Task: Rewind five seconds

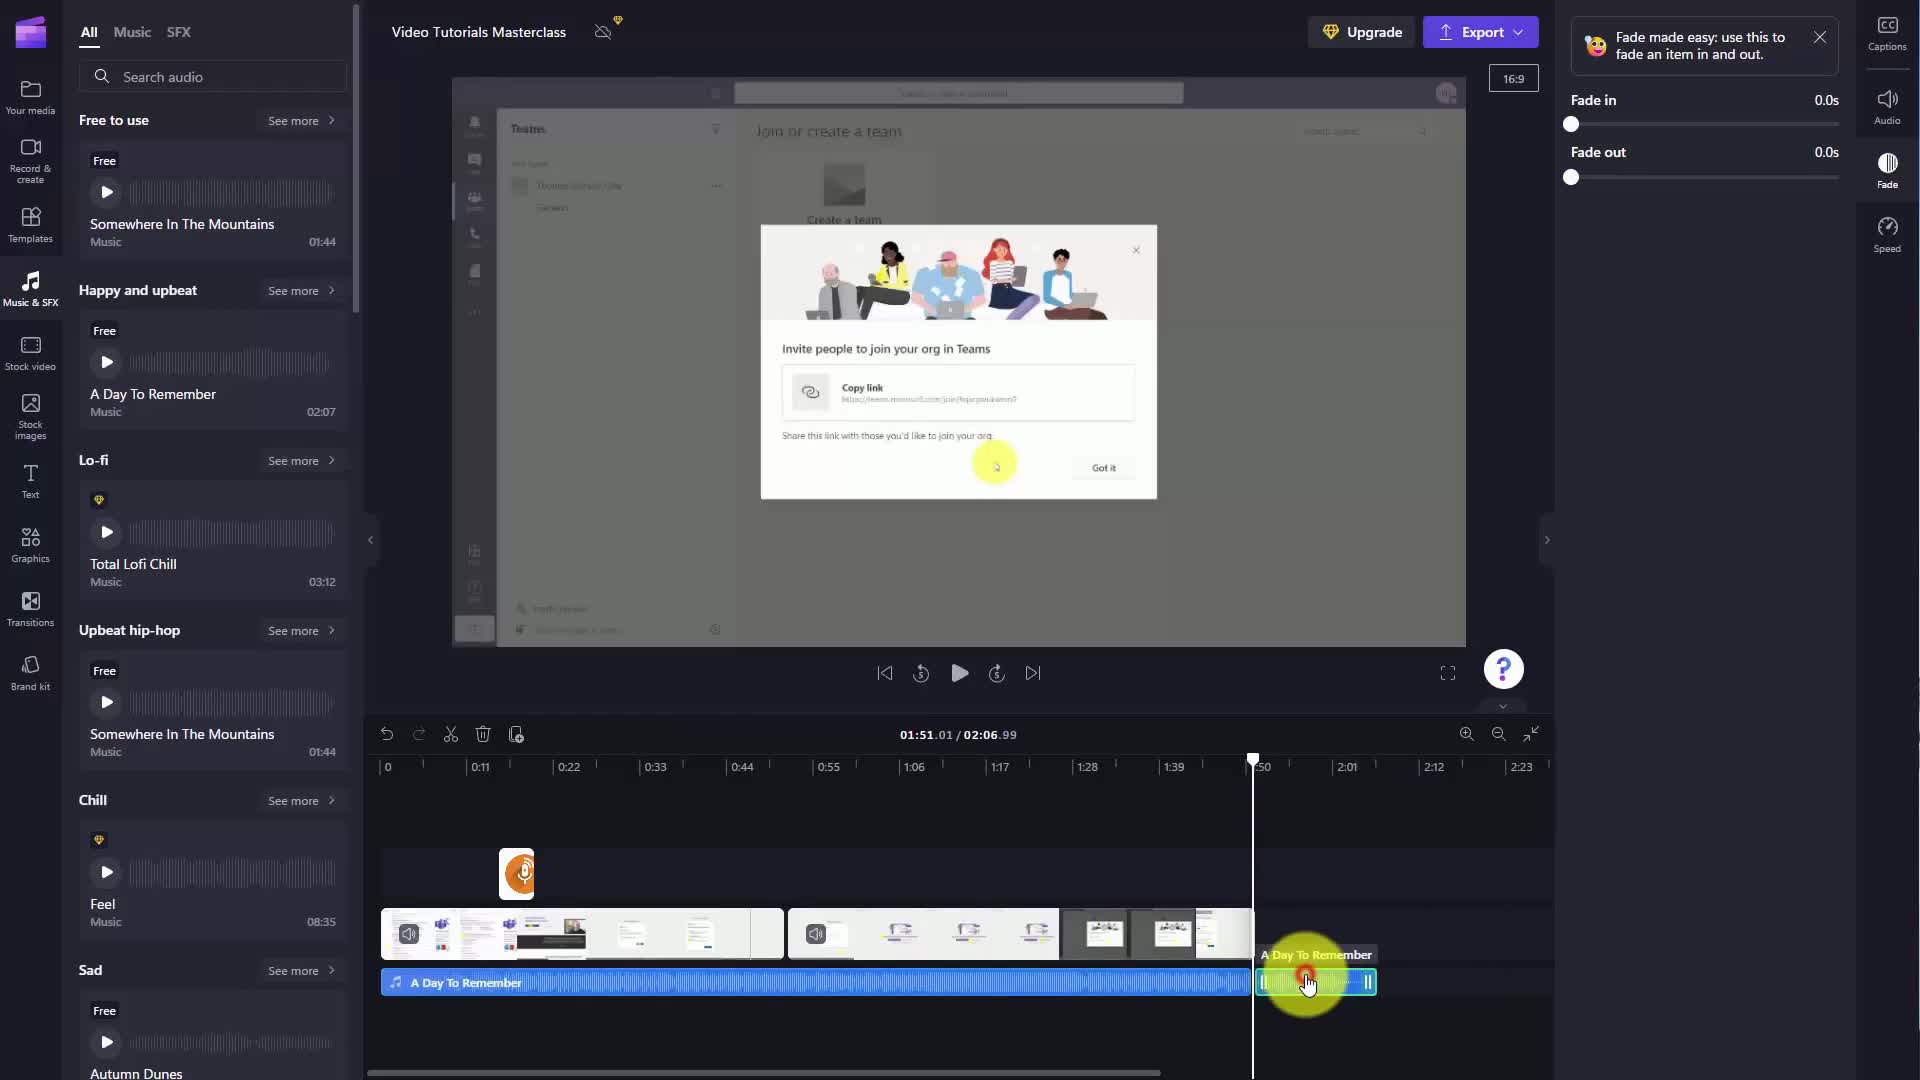Action: [x=921, y=673]
